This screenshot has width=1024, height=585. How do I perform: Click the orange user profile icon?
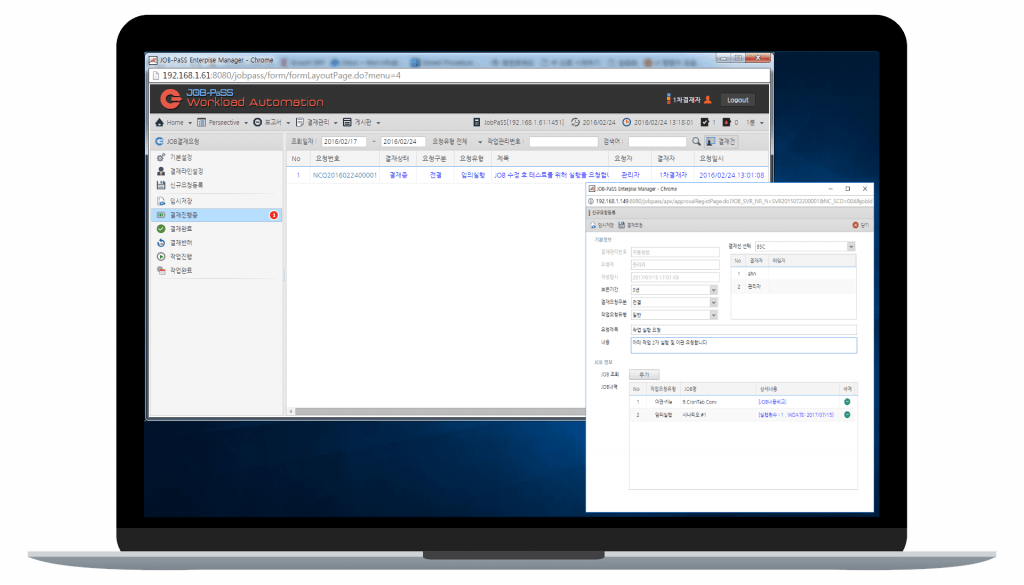tap(708, 99)
